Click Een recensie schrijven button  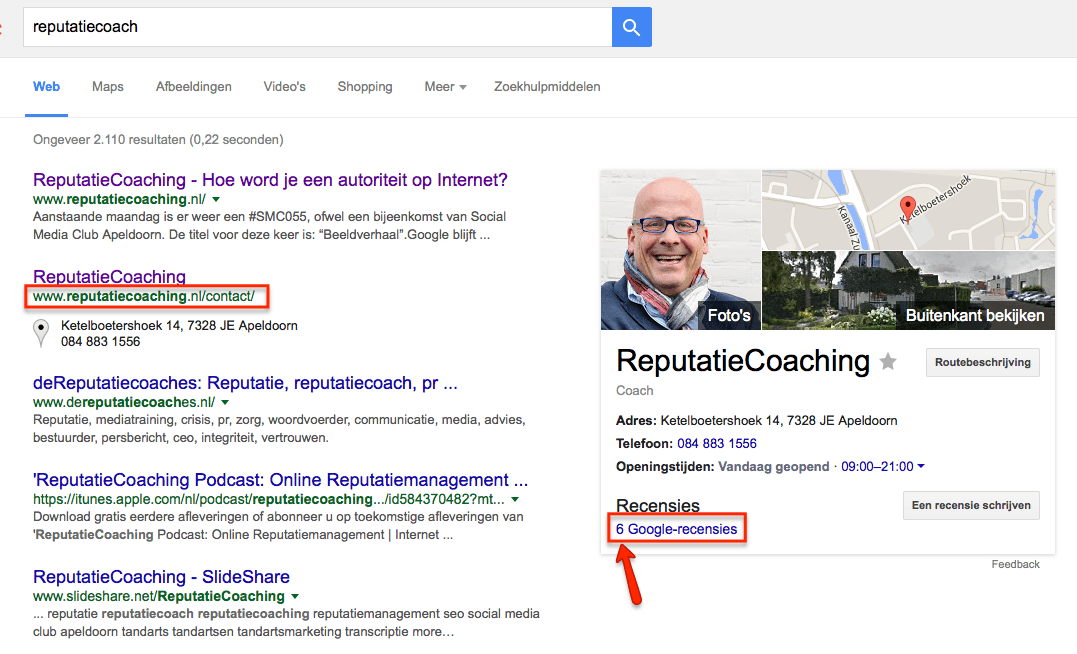970,505
